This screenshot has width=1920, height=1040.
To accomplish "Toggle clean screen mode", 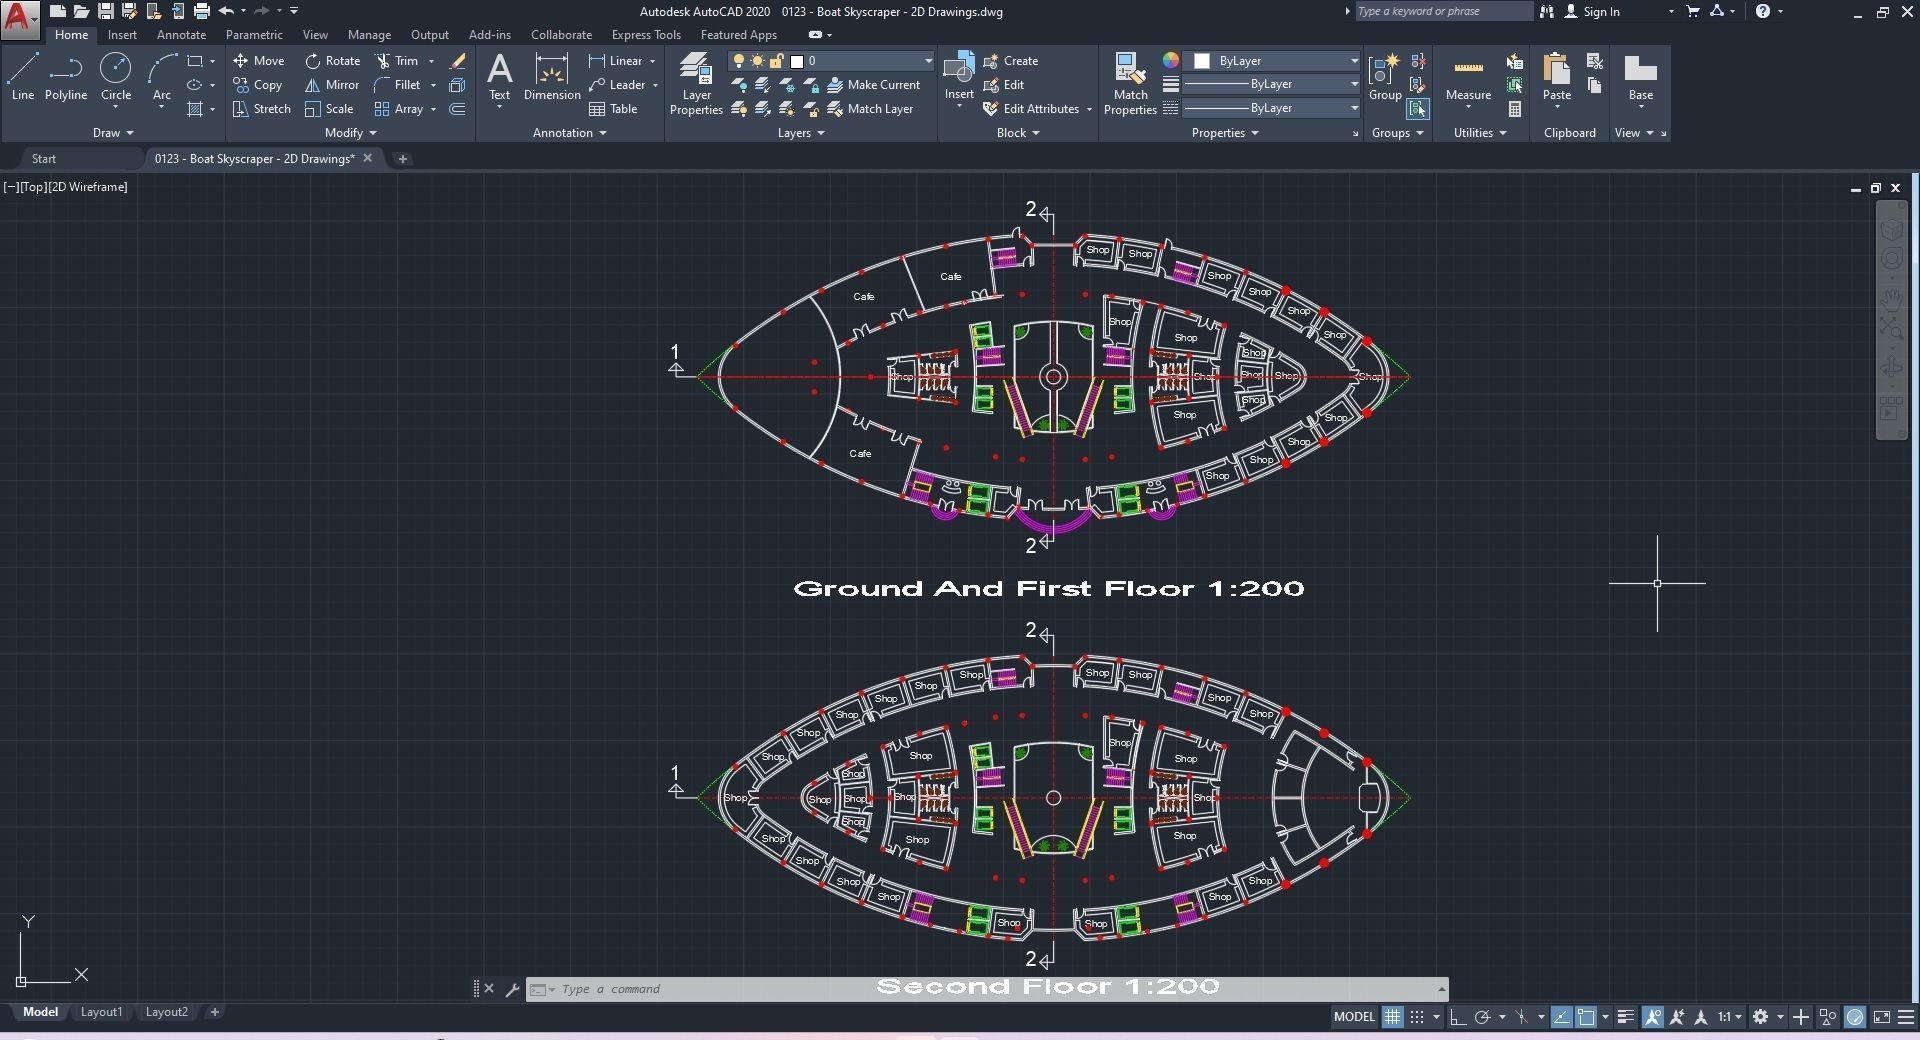I will [x=1881, y=1017].
